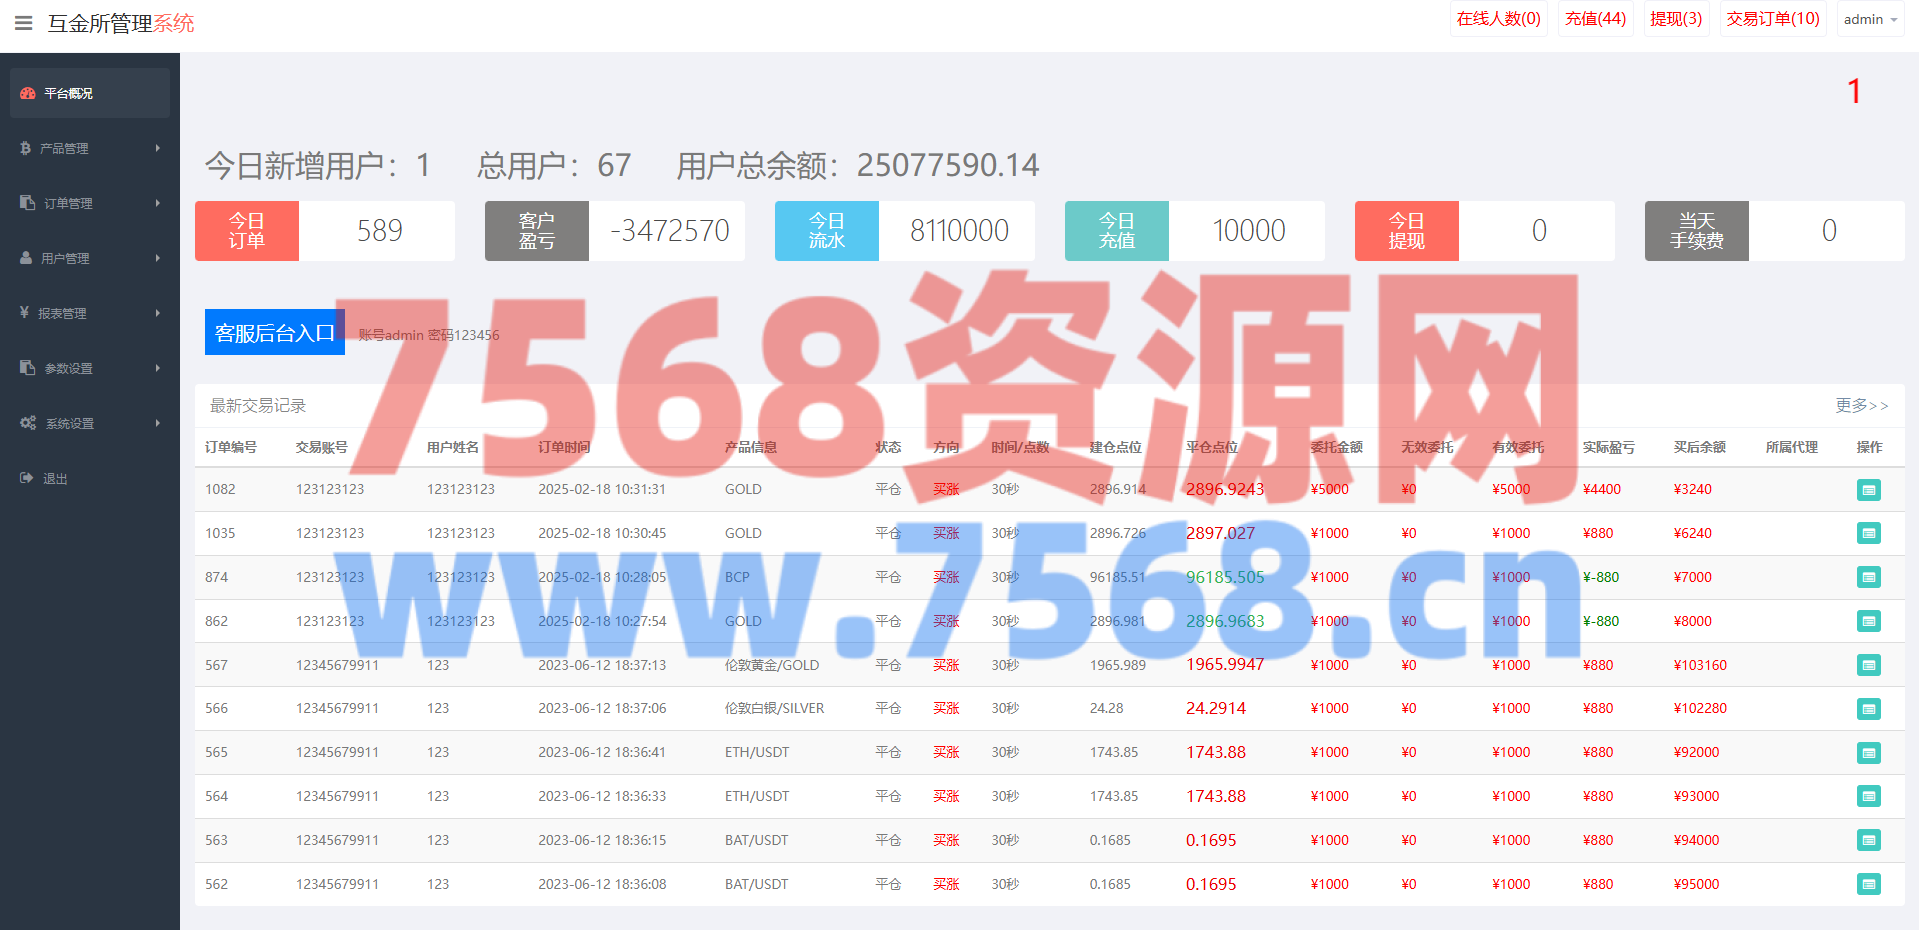Click the dashboard icon beside 平台概况
The image size is (1919, 930).
[x=28, y=93]
